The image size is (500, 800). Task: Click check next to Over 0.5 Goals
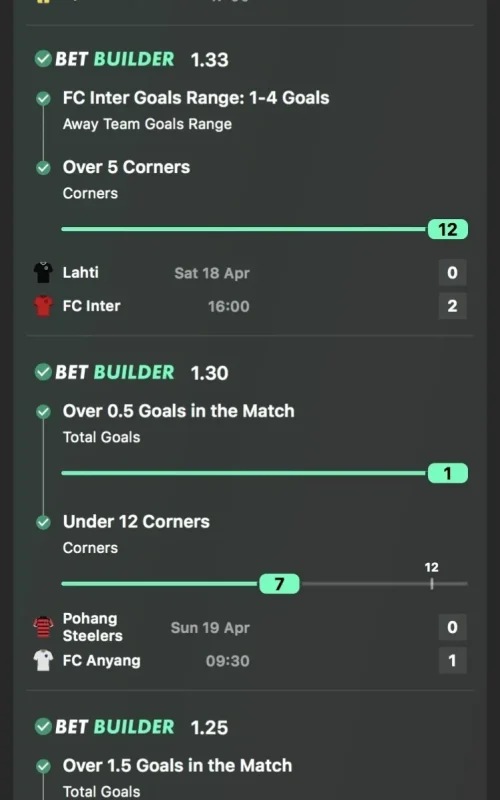click(43, 412)
